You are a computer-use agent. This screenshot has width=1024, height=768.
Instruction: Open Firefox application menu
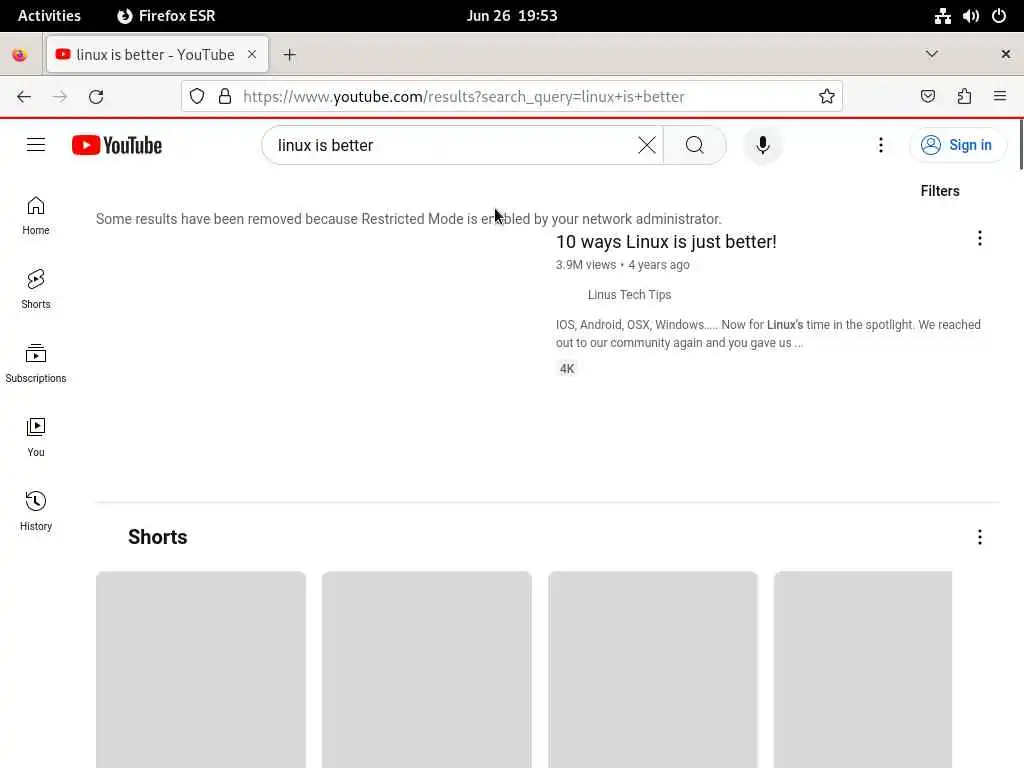pos(1000,97)
